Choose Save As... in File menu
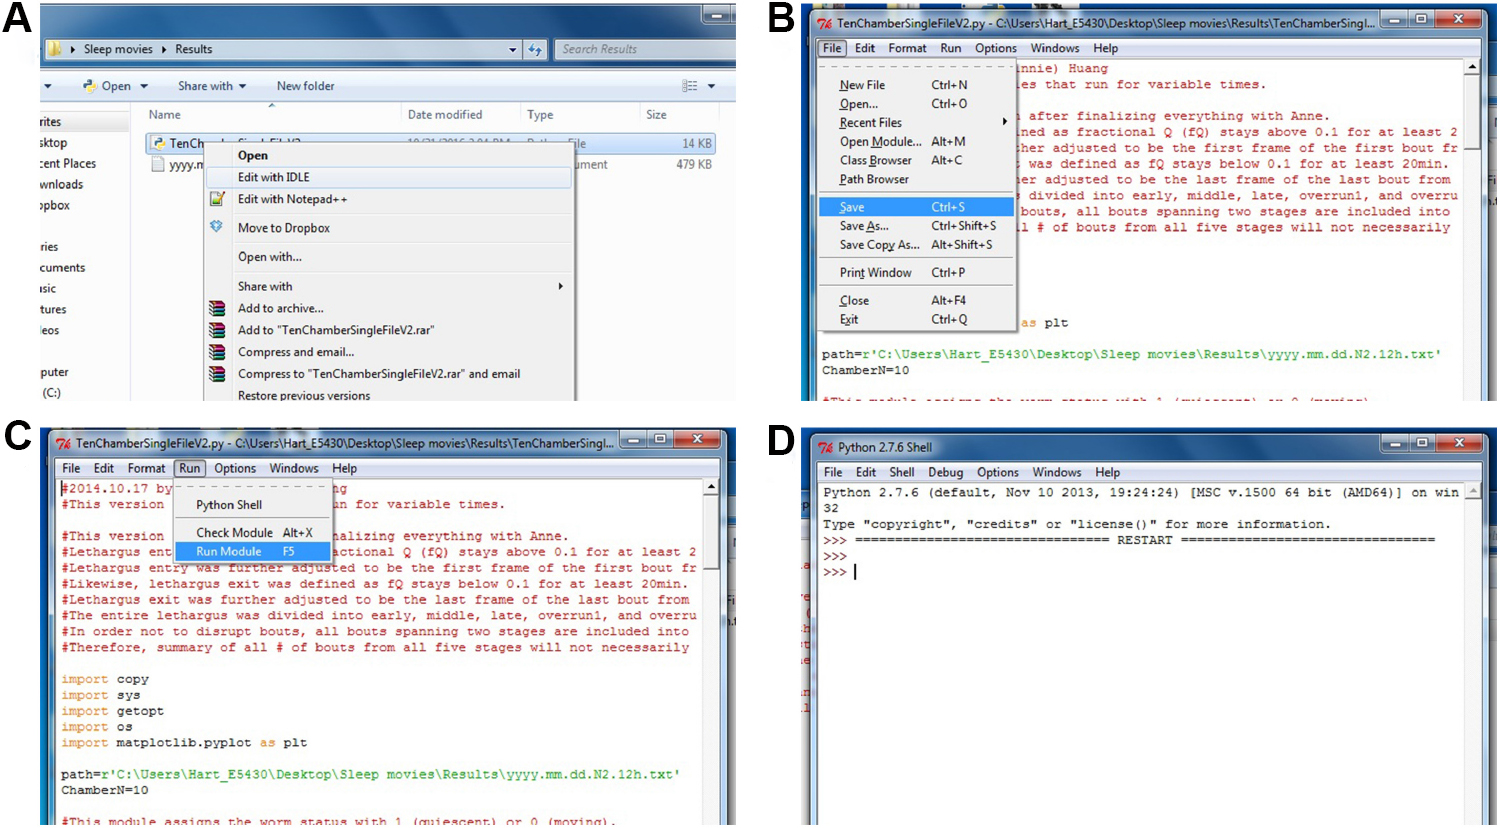This screenshot has height=828, width=1500. pos(864,226)
